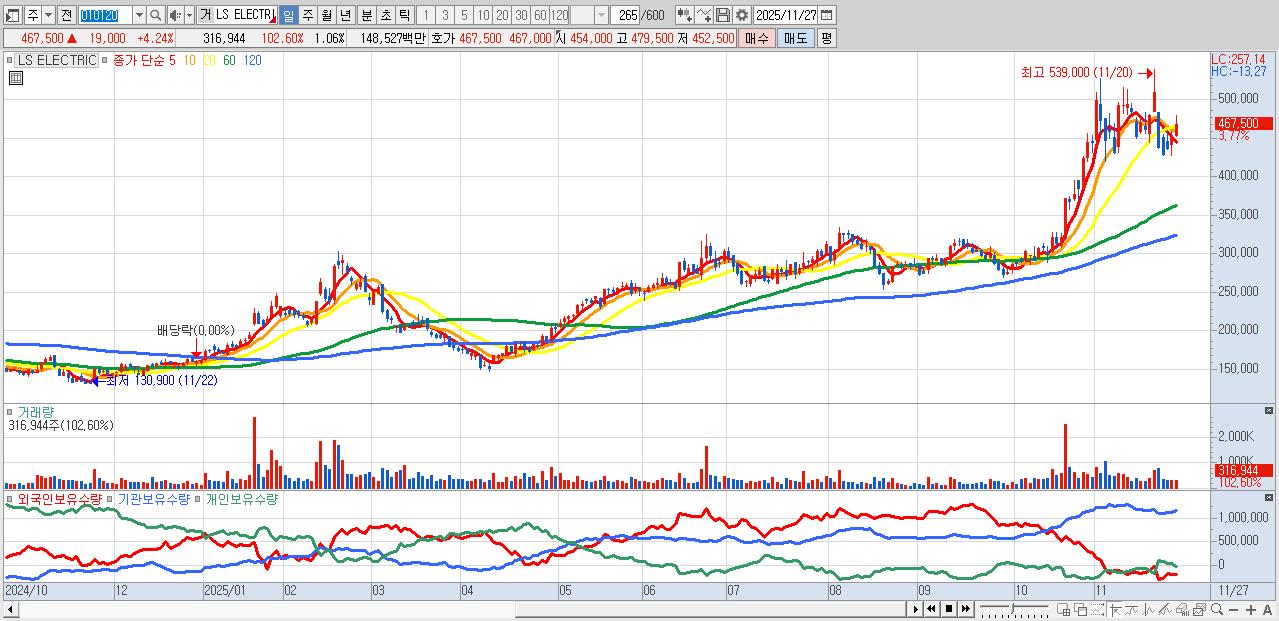Click the diagonal trendline tool icon
The width and height of the screenshot is (1279, 621).
(1165, 609)
